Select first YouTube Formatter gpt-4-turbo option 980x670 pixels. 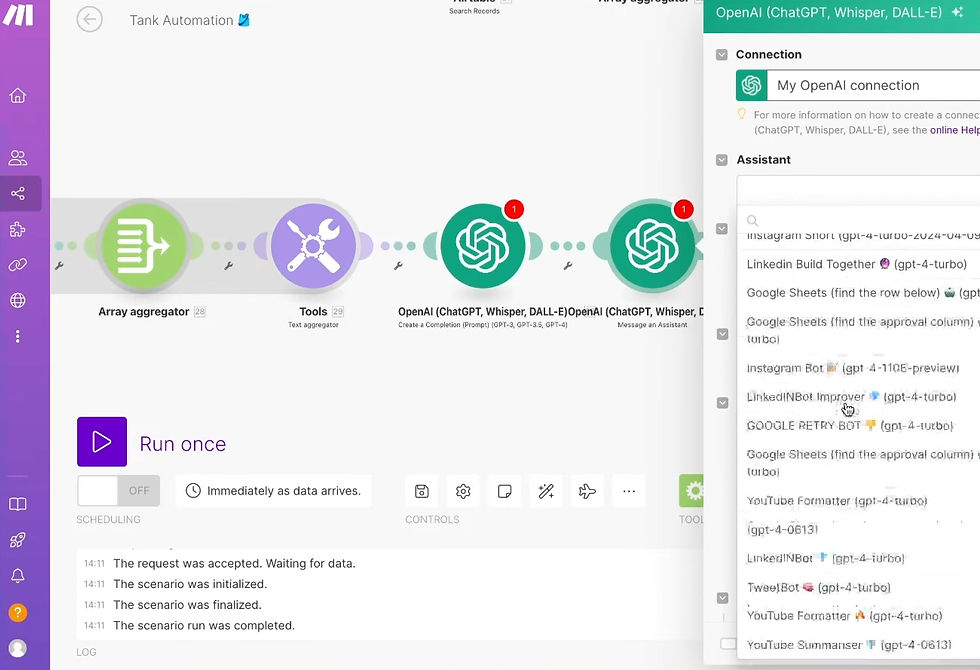(x=859, y=501)
